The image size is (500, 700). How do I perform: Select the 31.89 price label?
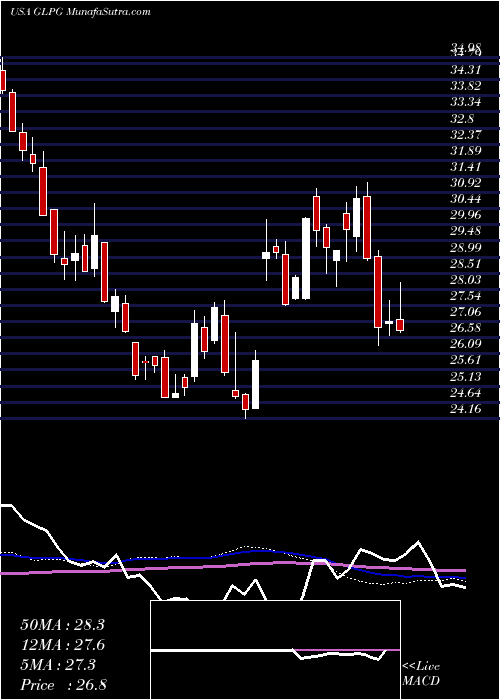click(466, 150)
